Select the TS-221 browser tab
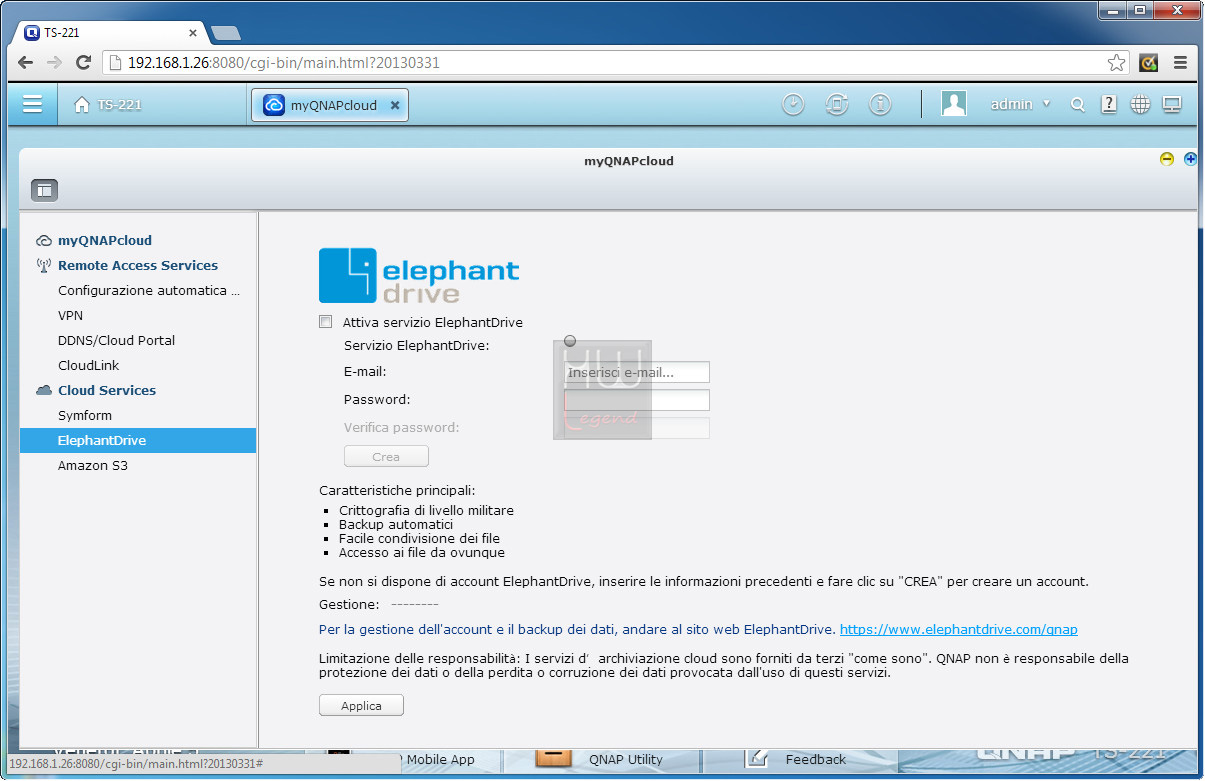 pyautogui.click(x=111, y=32)
